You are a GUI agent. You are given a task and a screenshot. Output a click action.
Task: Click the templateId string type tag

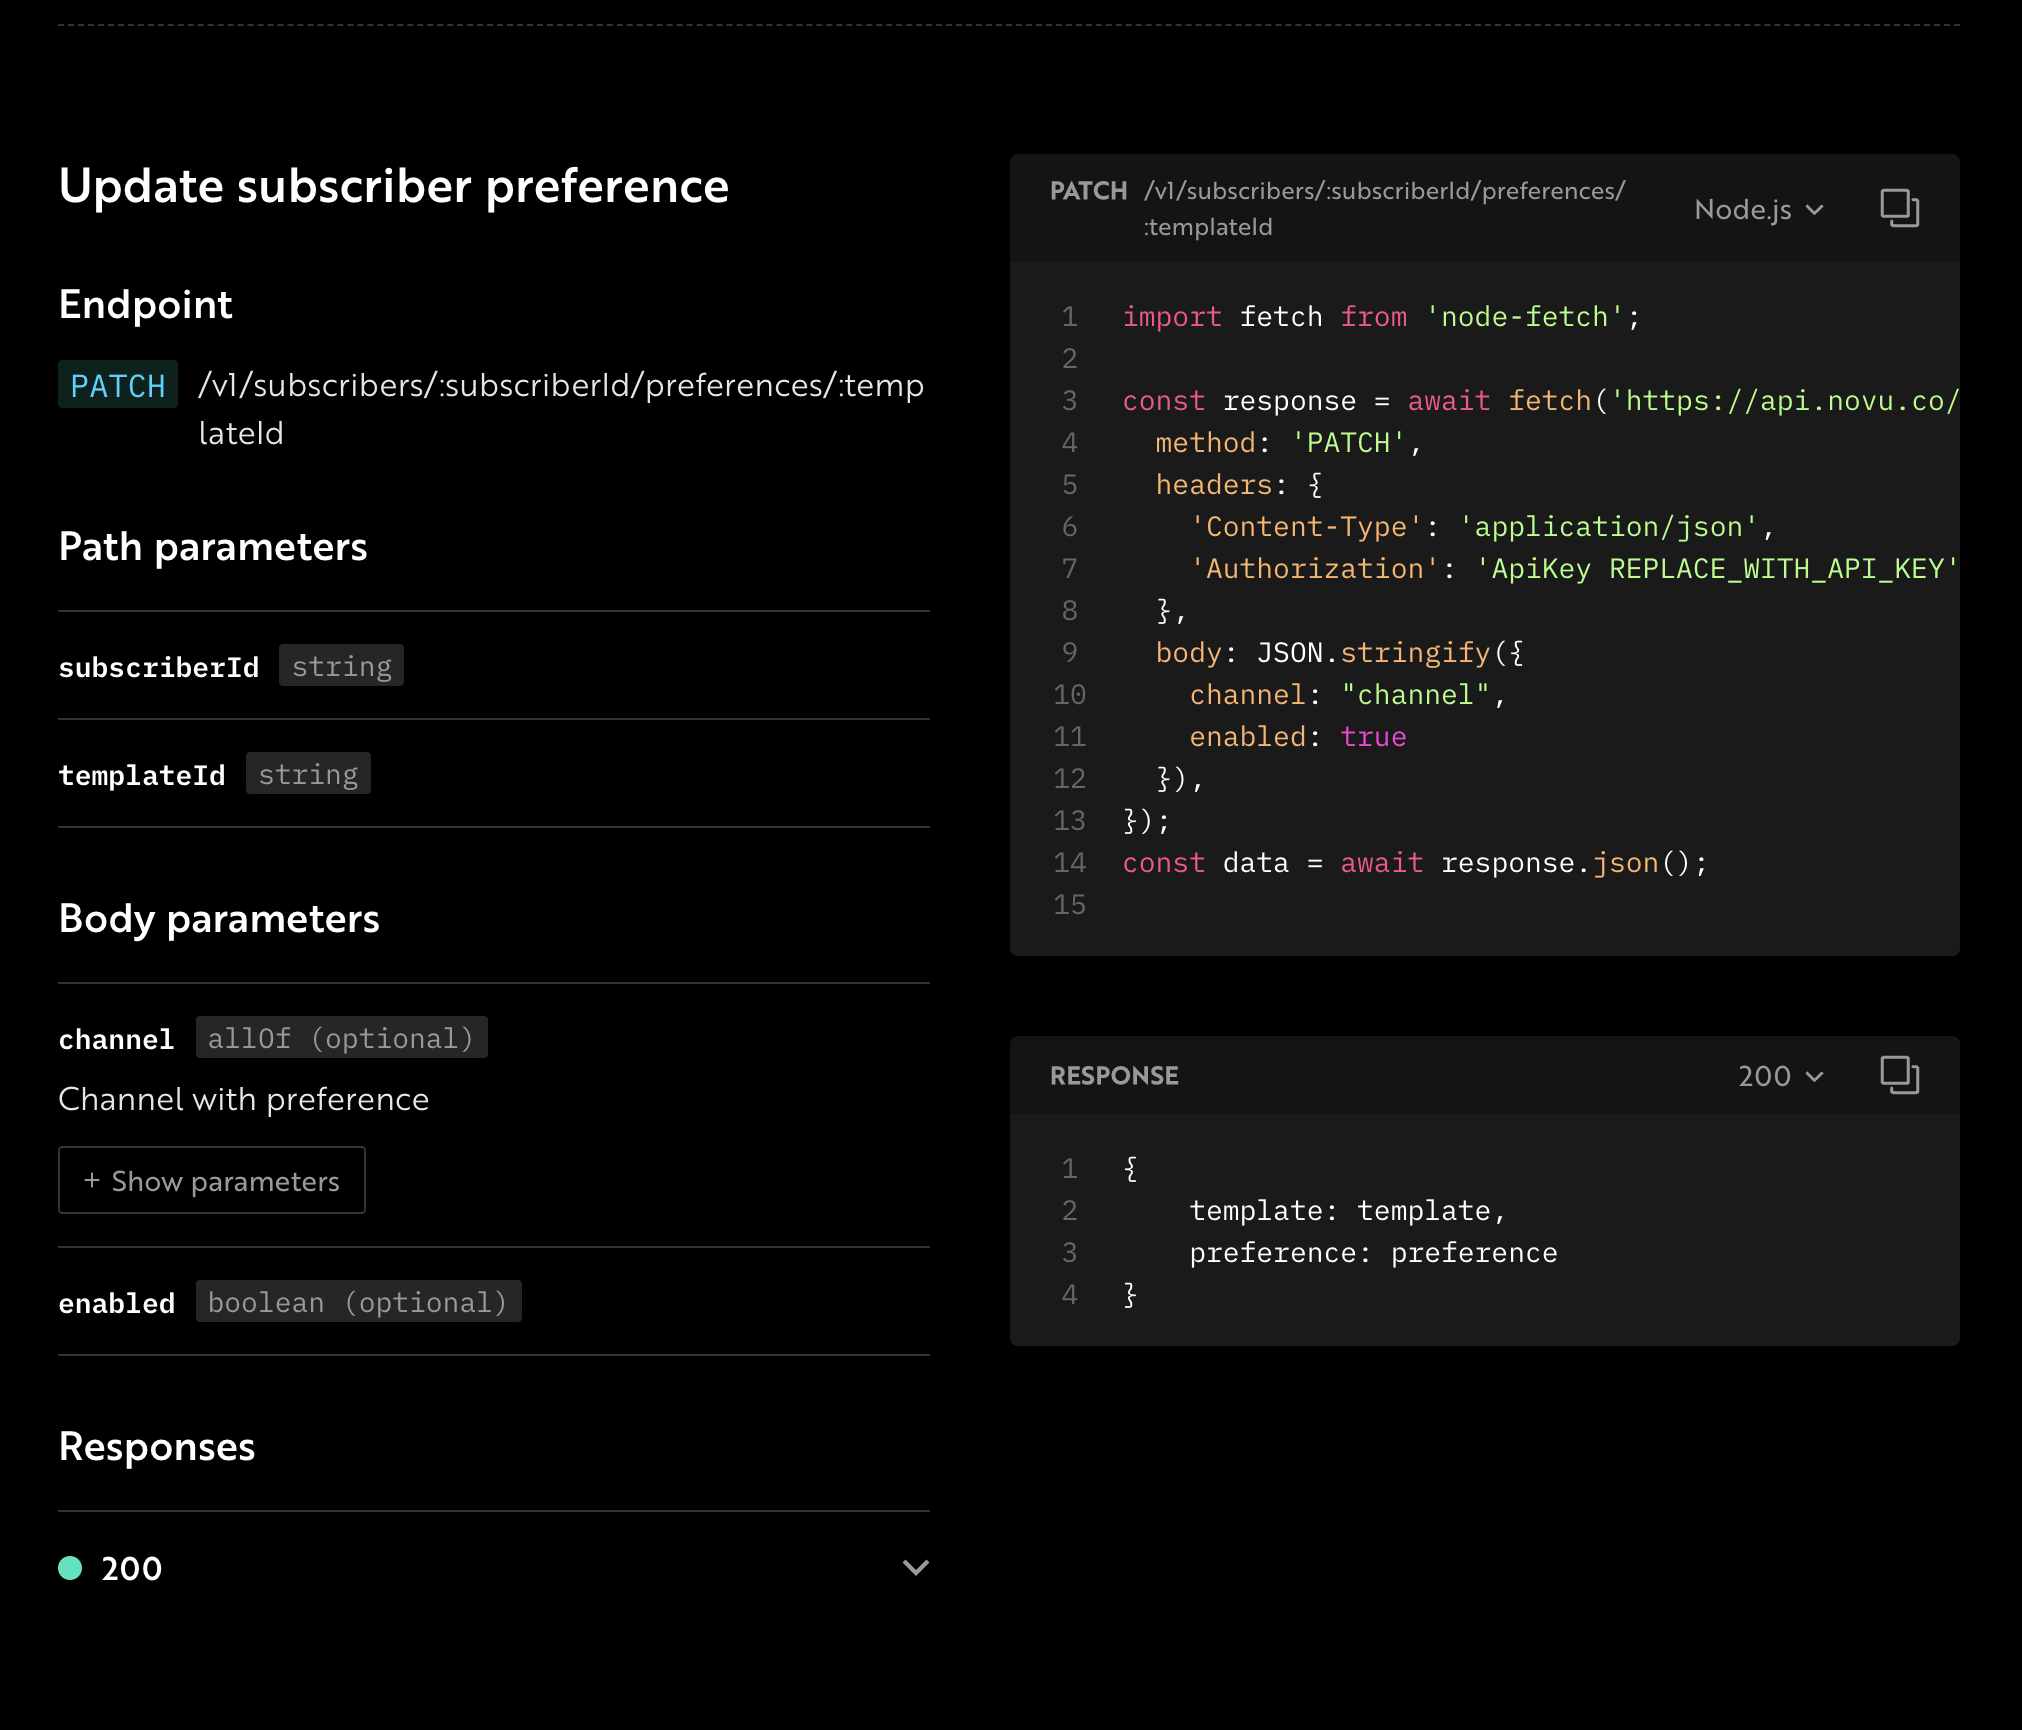[x=308, y=774]
